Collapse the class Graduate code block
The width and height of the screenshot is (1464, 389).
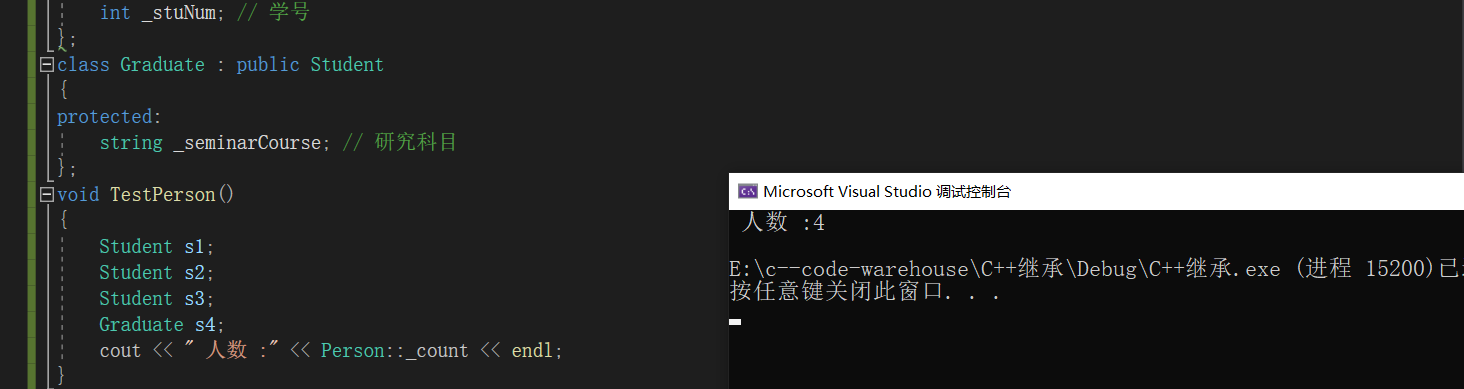pos(45,65)
